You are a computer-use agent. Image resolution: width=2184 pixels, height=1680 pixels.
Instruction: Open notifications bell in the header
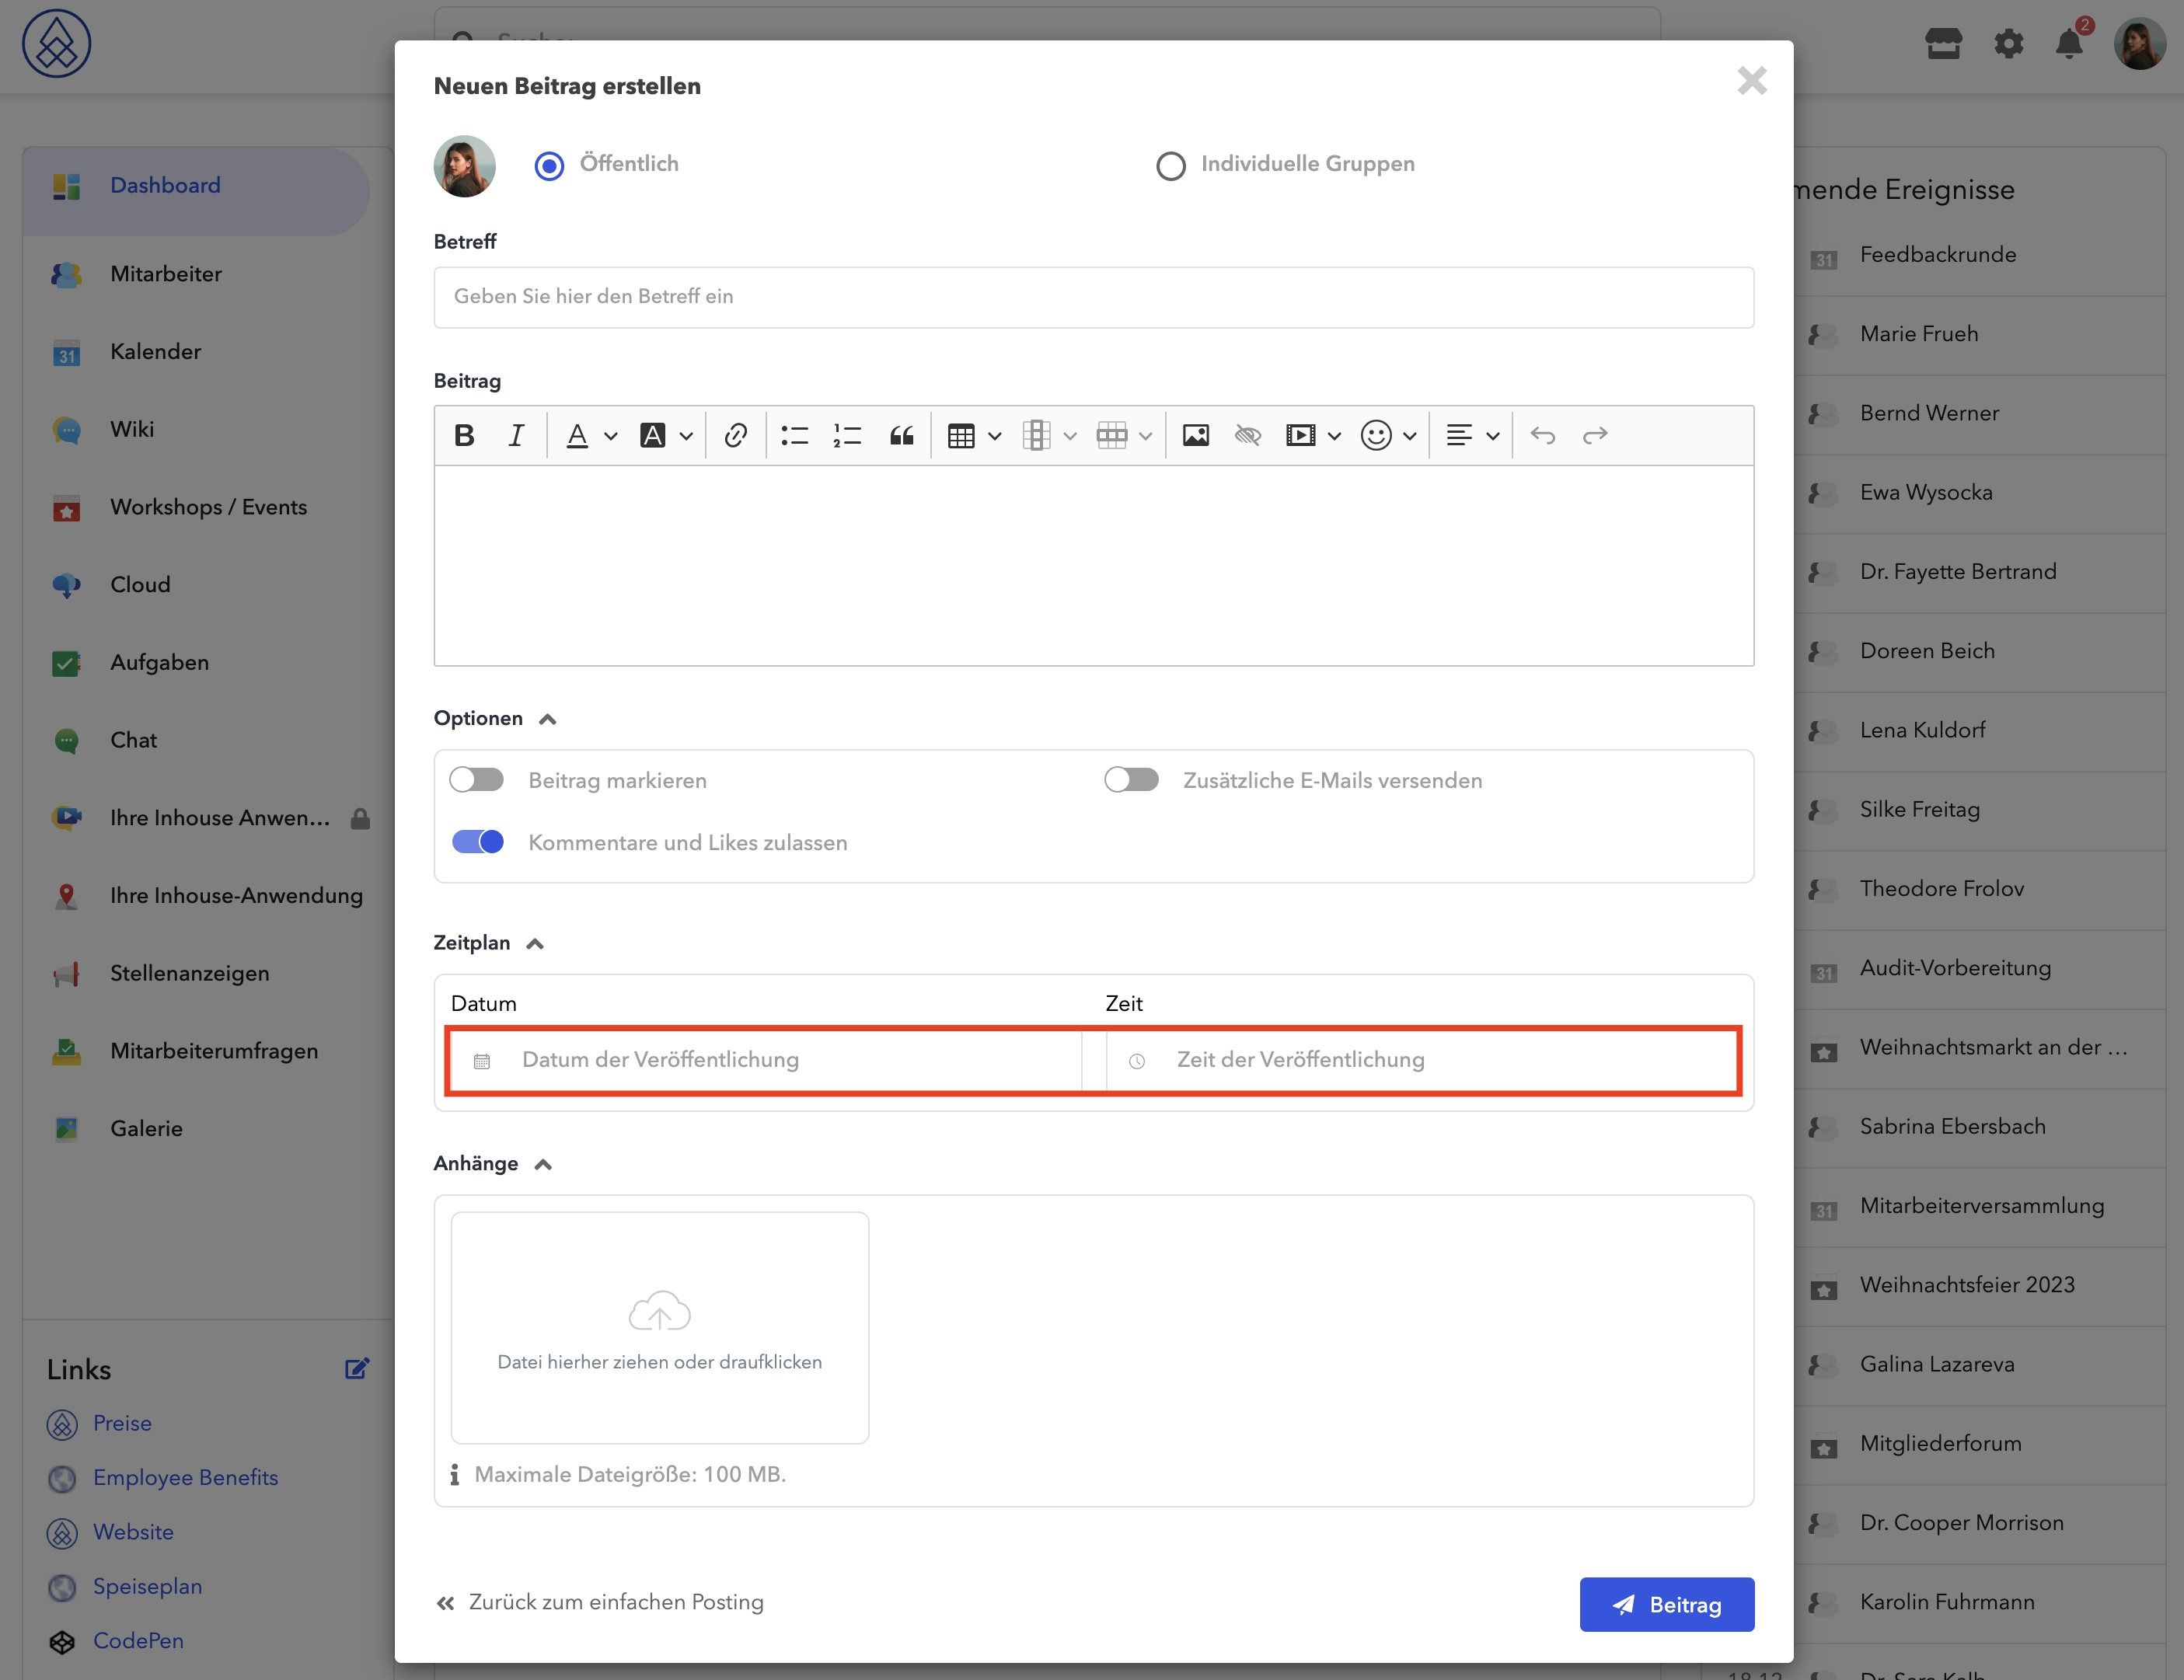tap(2069, 43)
